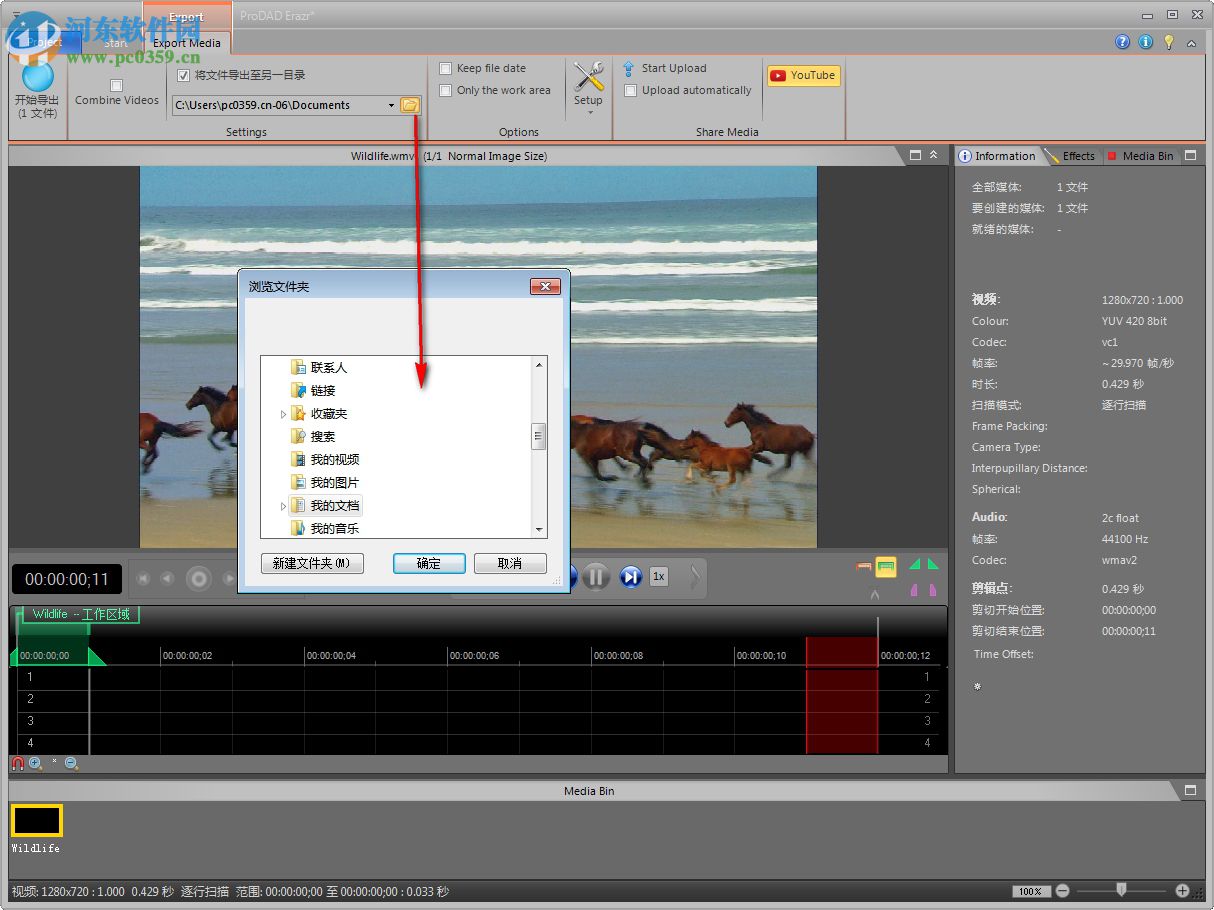Enable the Combine Videos checkbox
This screenshot has width=1214, height=910.
coord(116,85)
